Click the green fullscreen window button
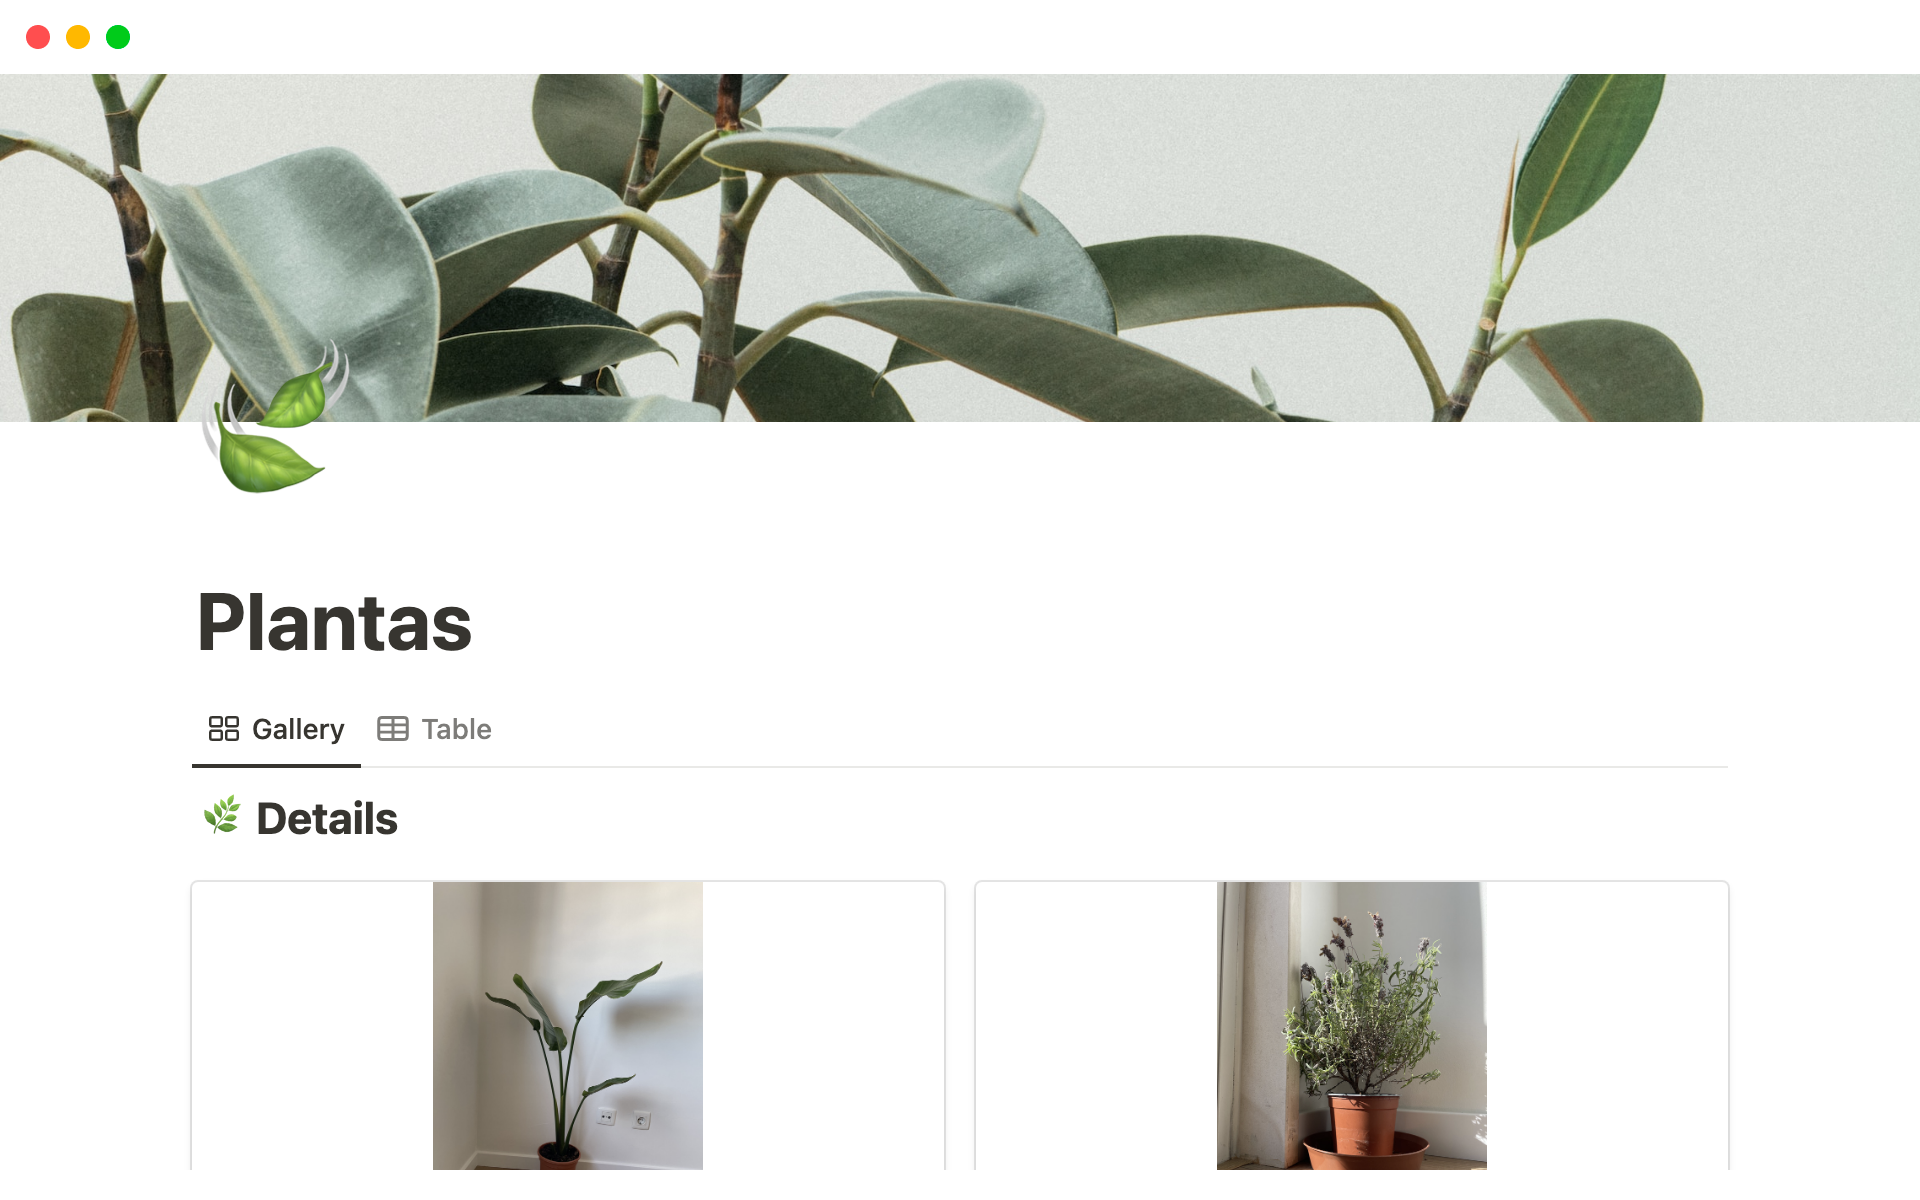This screenshot has height=1200, width=1920. (x=118, y=37)
